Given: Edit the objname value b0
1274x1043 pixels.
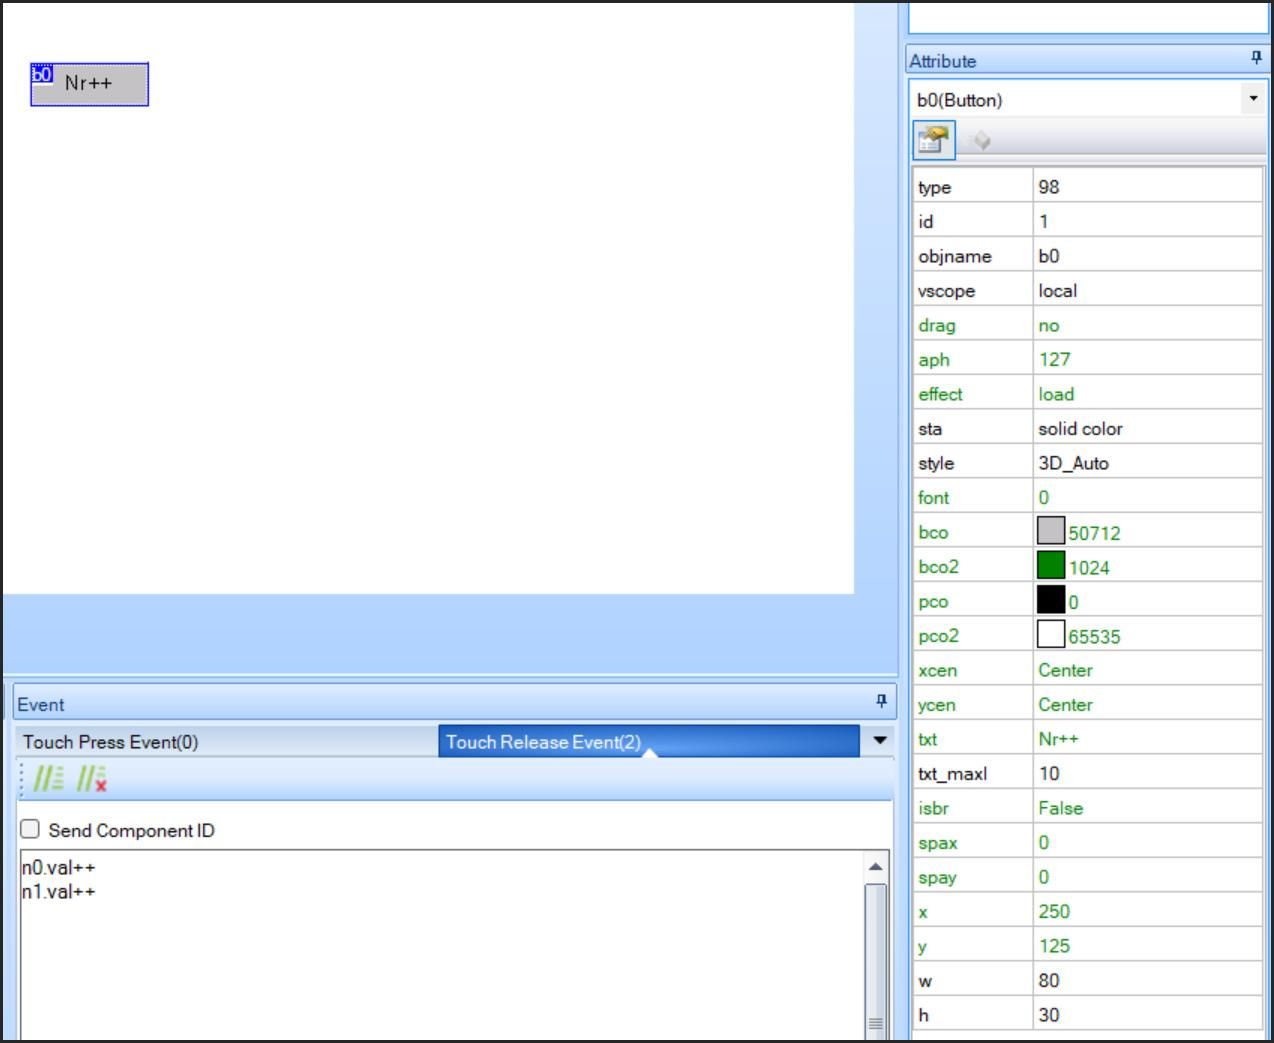Looking at the screenshot, I should click(1147, 256).
